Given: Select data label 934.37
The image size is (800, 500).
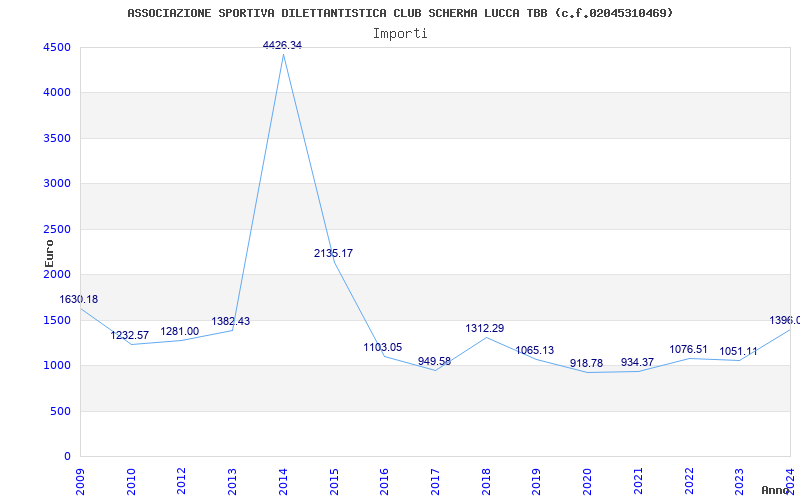Looking at the screenshot, I should [x=637, y=362].
